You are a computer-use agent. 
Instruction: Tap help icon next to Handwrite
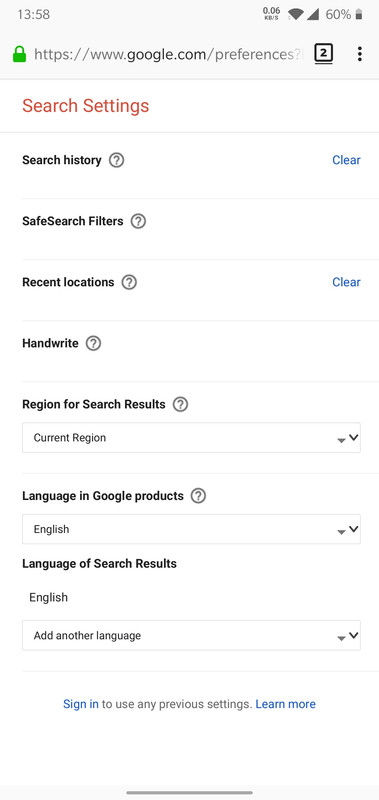pyautogui.click(x=93, y=343)
